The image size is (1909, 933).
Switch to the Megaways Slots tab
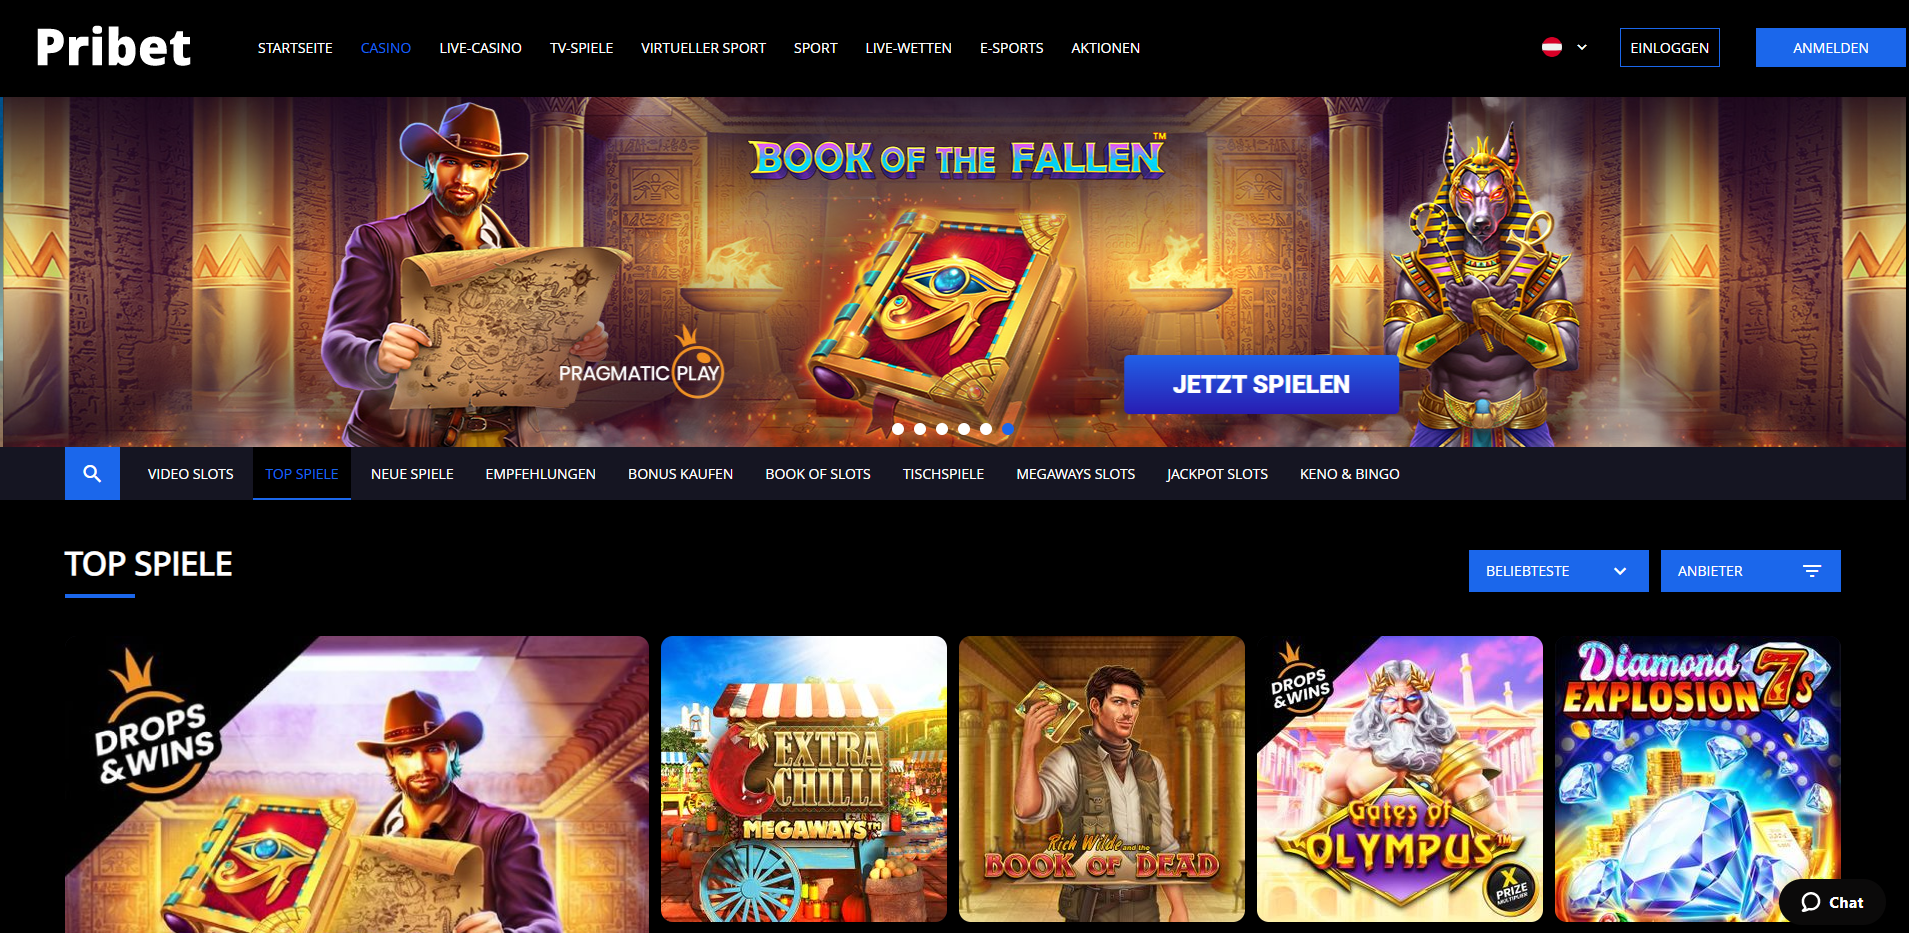(x=1075, y=474)
